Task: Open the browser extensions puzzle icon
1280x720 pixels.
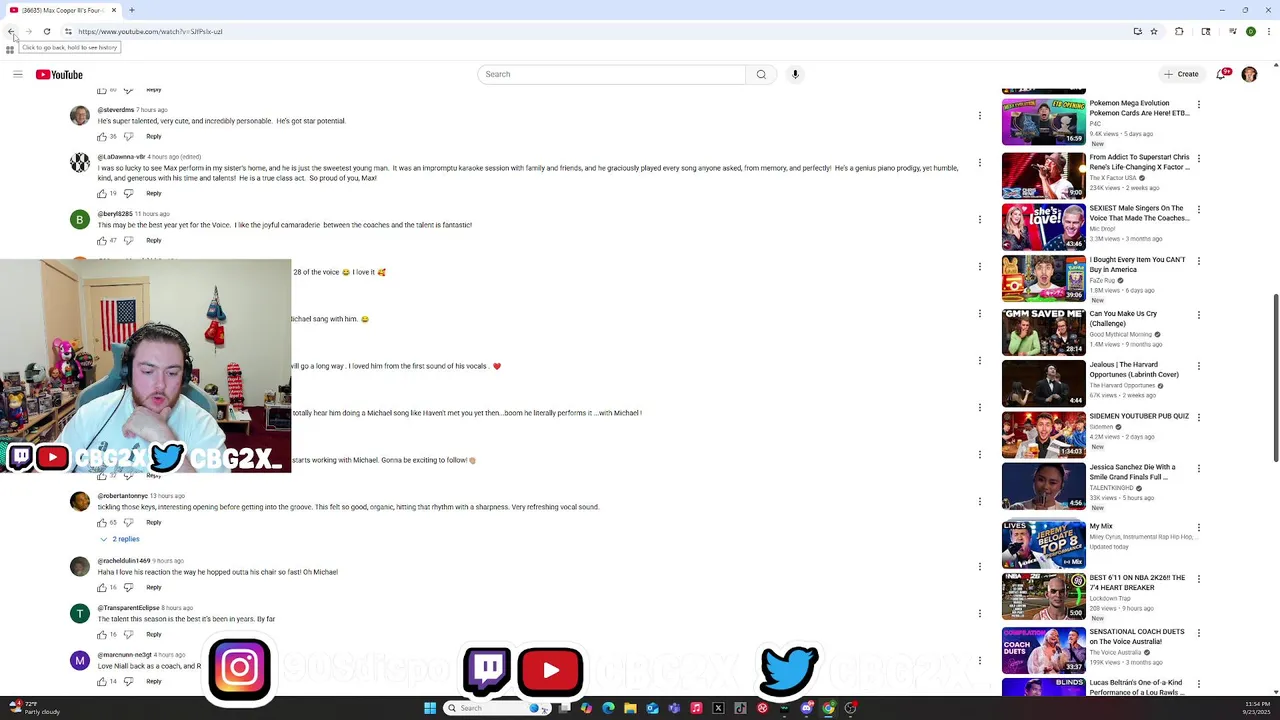Action: (x=1179, y=31)
